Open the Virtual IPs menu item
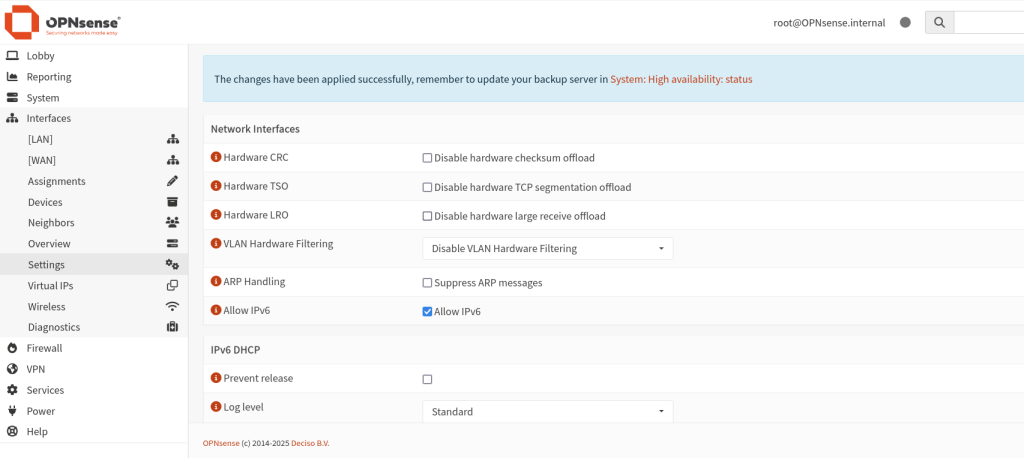Viewport: 1024px width, 458px height. coord(50,285)
